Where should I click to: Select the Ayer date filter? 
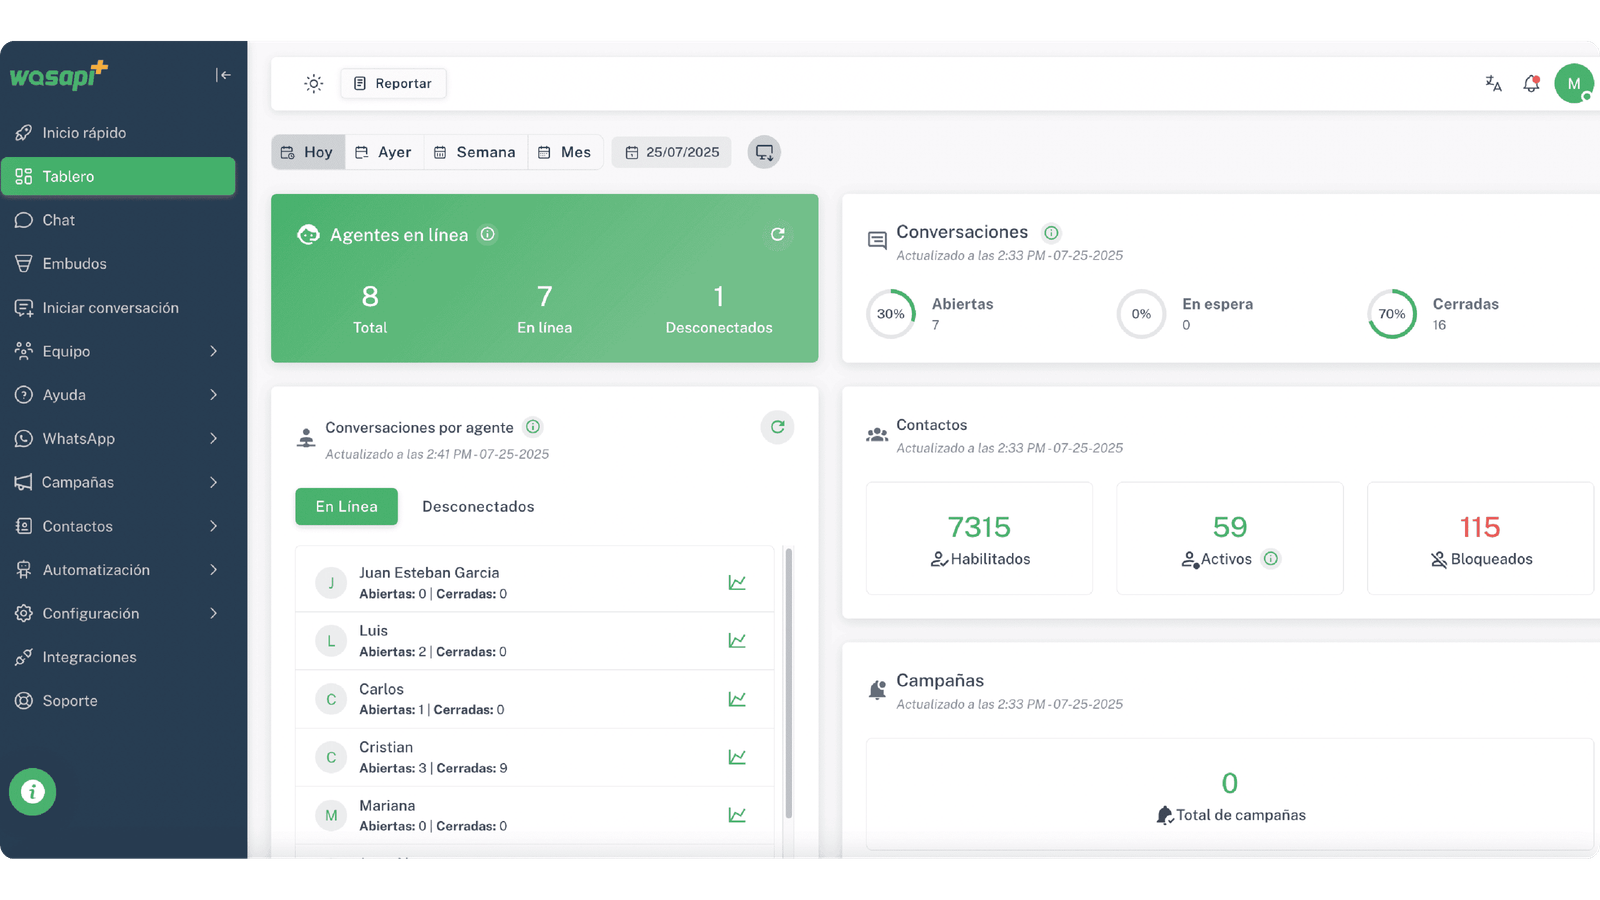click(384, 151)
